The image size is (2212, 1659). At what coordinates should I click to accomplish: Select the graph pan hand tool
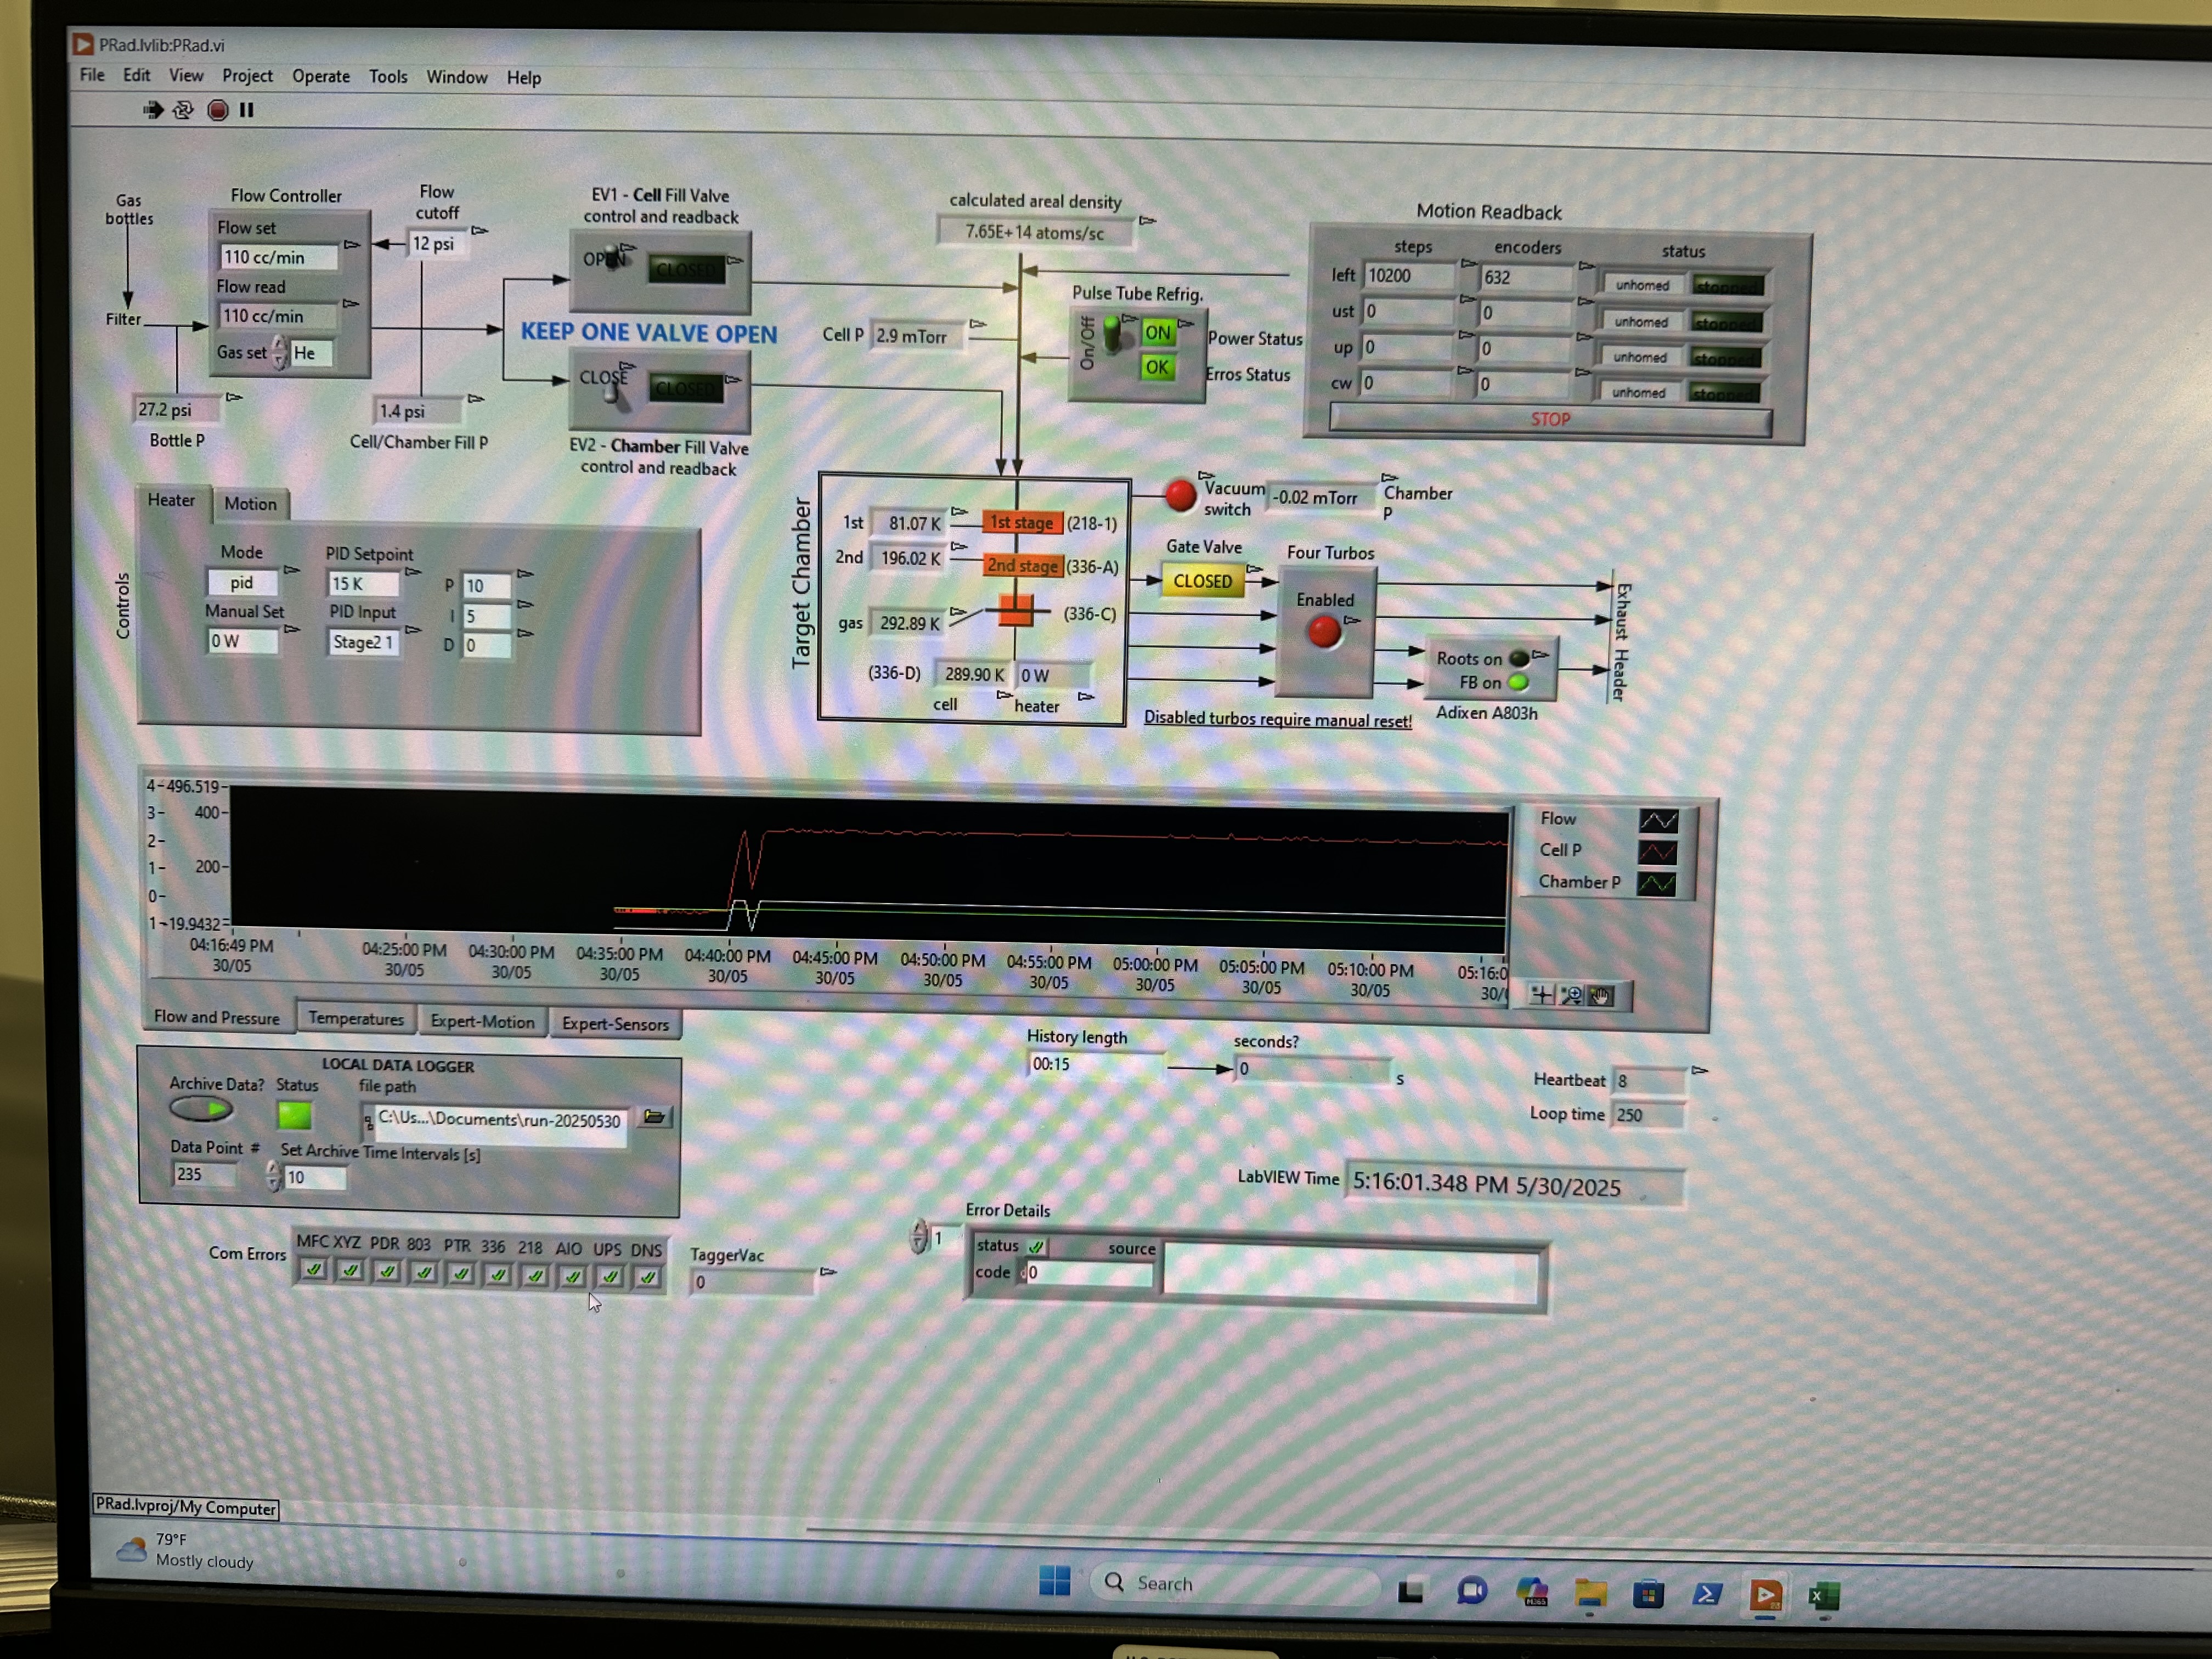[x=1601, y=996]
